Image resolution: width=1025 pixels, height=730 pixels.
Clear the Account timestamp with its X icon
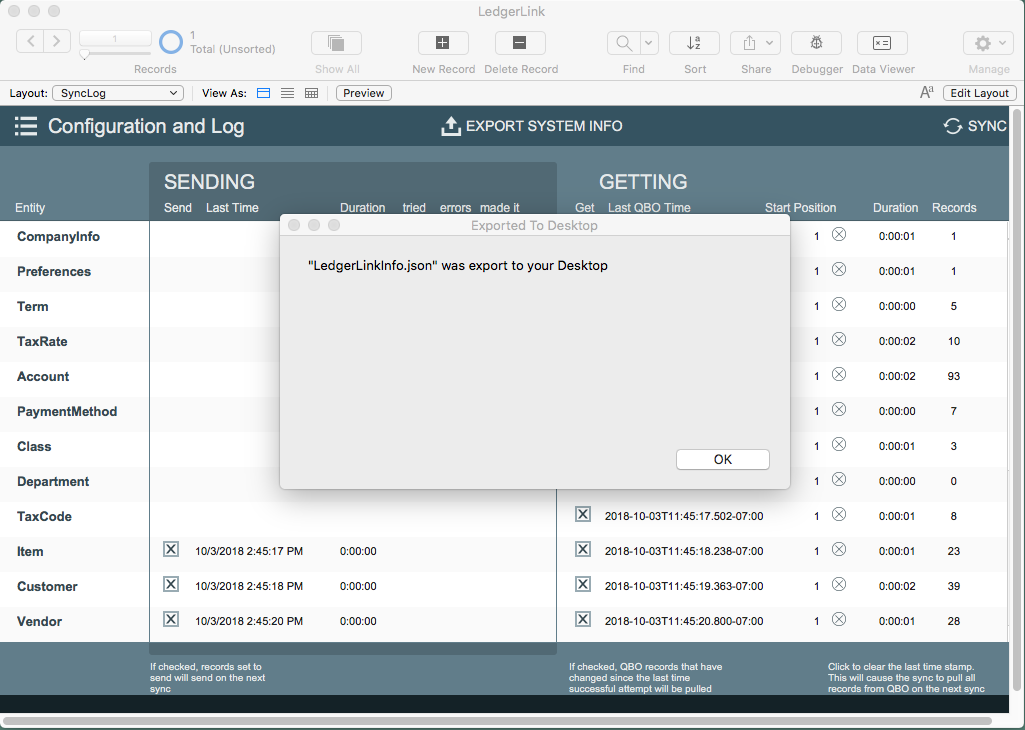839,374
